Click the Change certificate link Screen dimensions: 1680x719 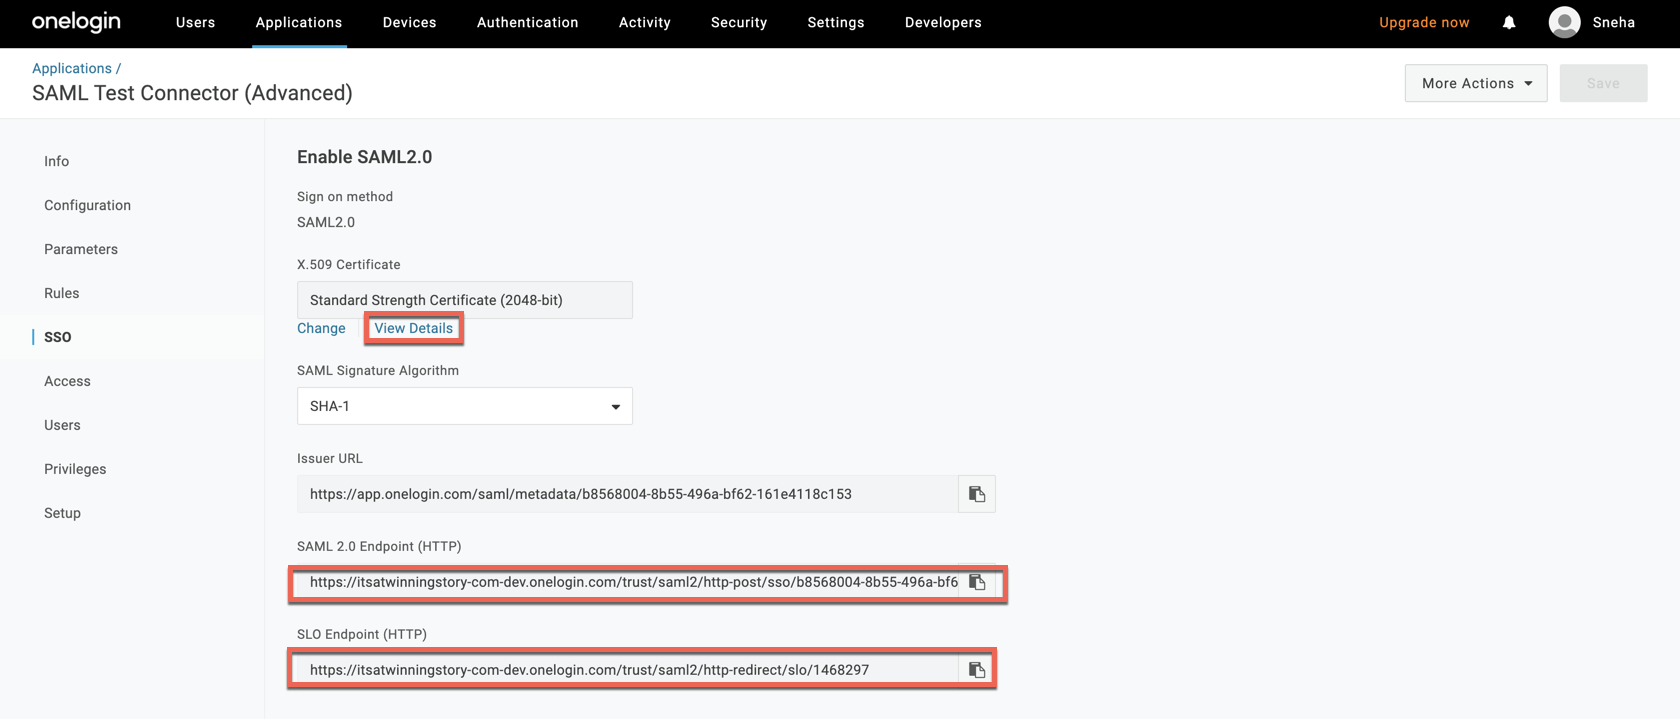pyautogui.click(x=321, y=328)
